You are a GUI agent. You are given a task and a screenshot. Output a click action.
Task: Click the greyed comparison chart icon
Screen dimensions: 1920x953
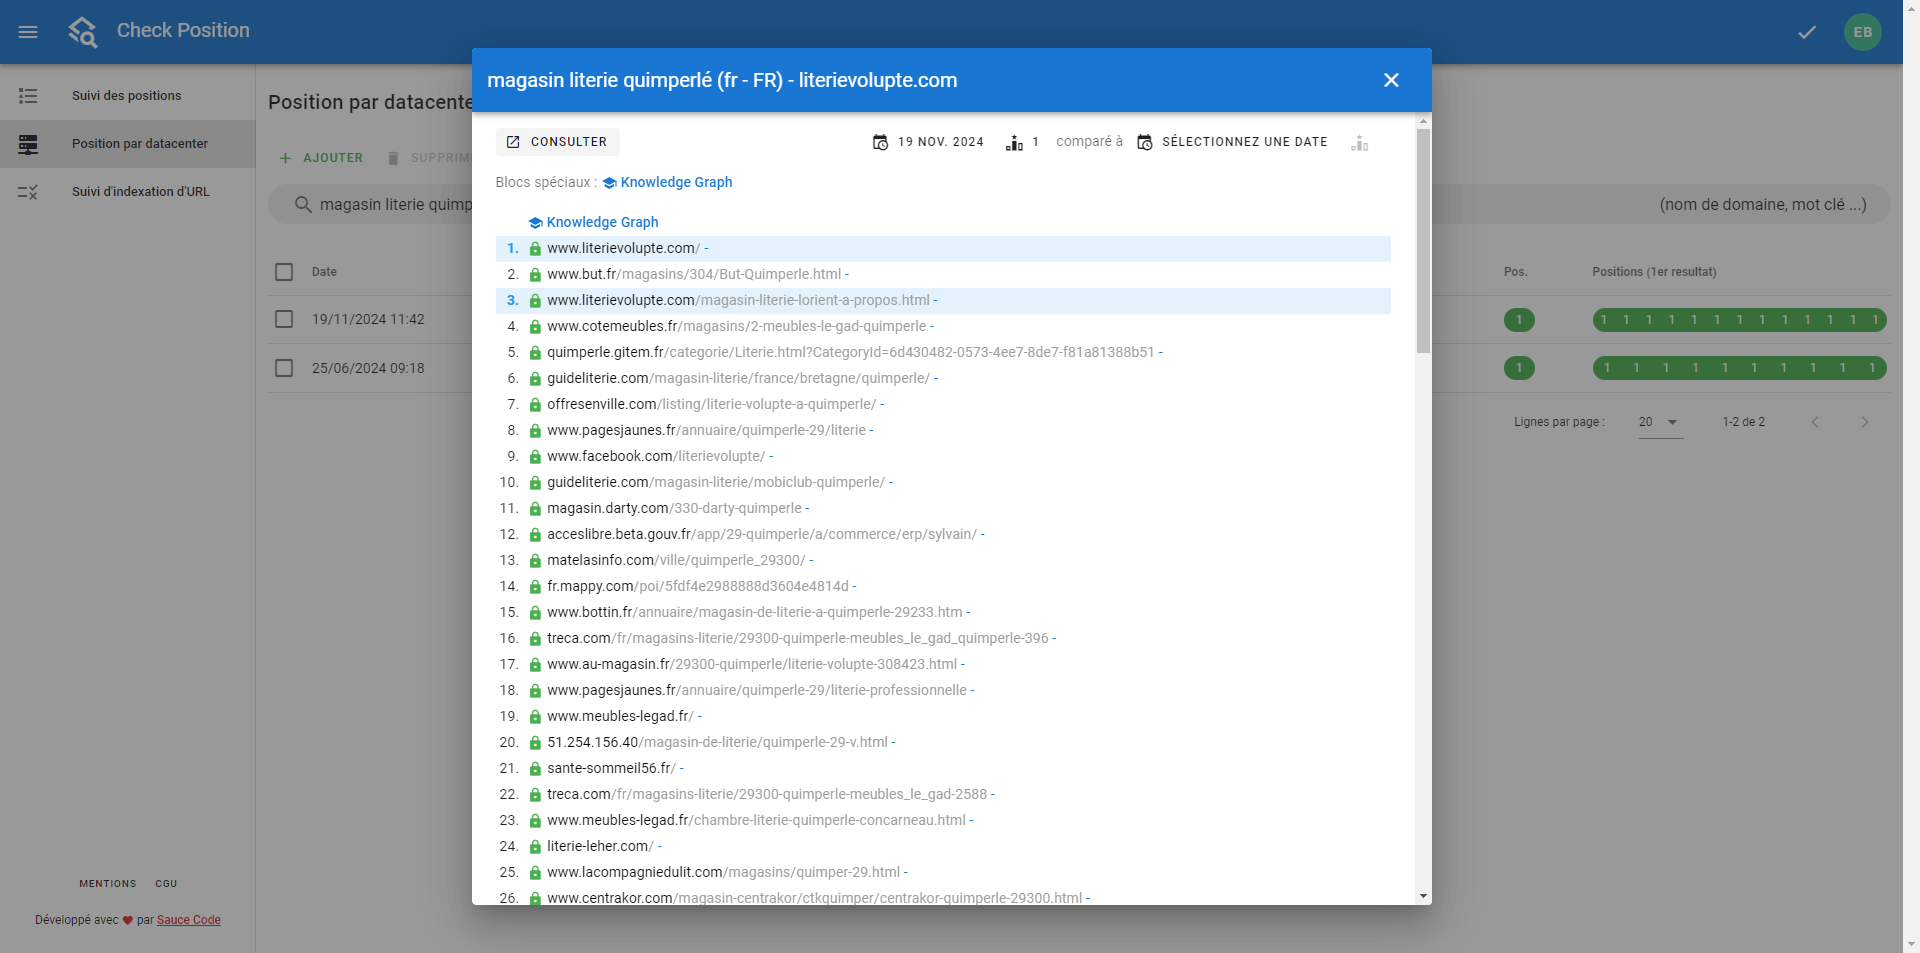(x=1359, y=143)
